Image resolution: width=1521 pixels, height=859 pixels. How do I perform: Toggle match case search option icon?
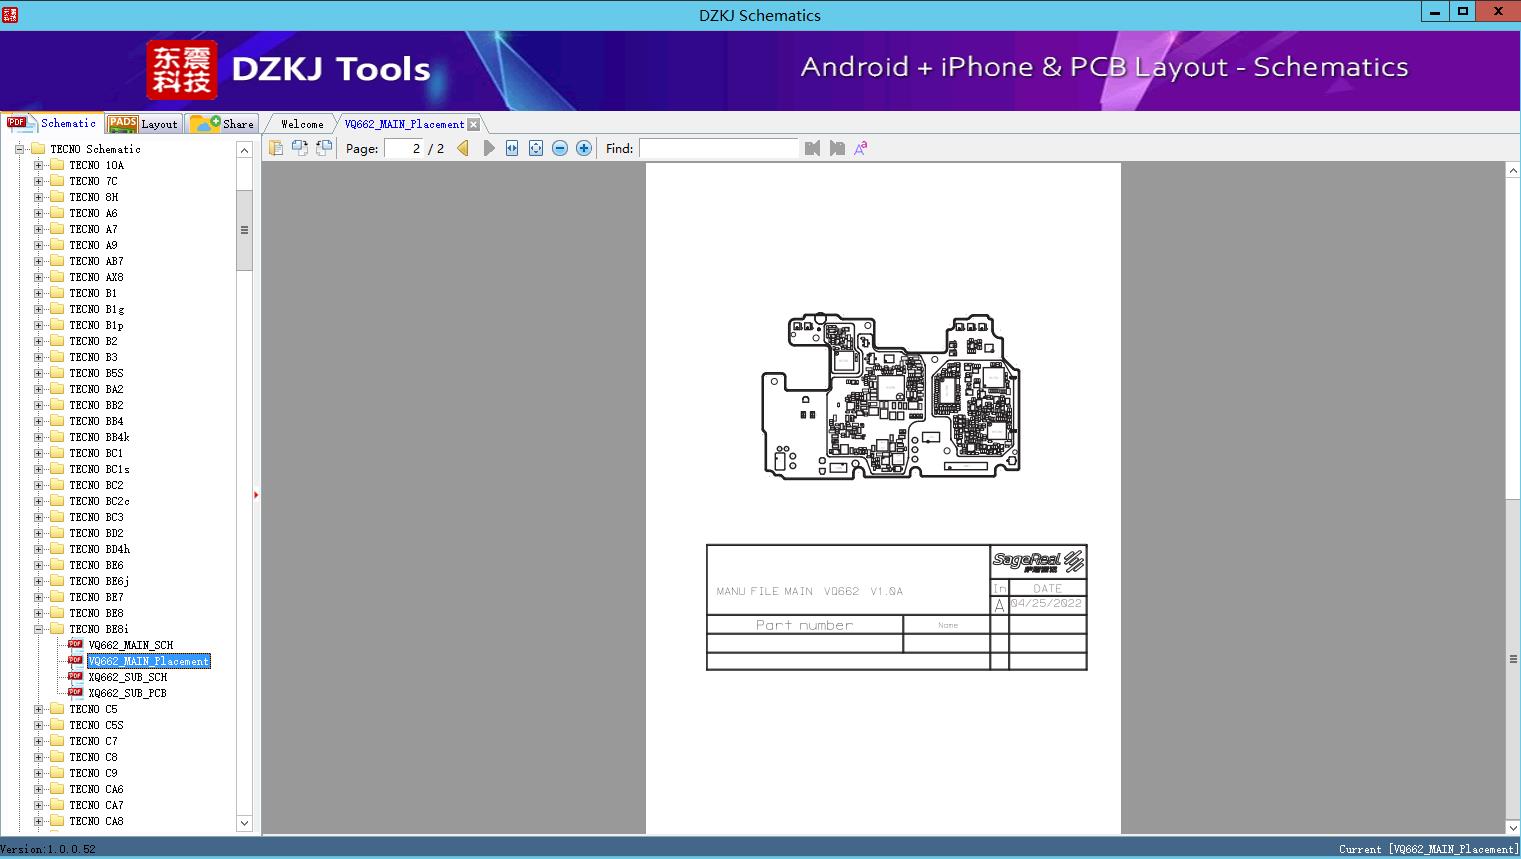[x=860, y=148]
